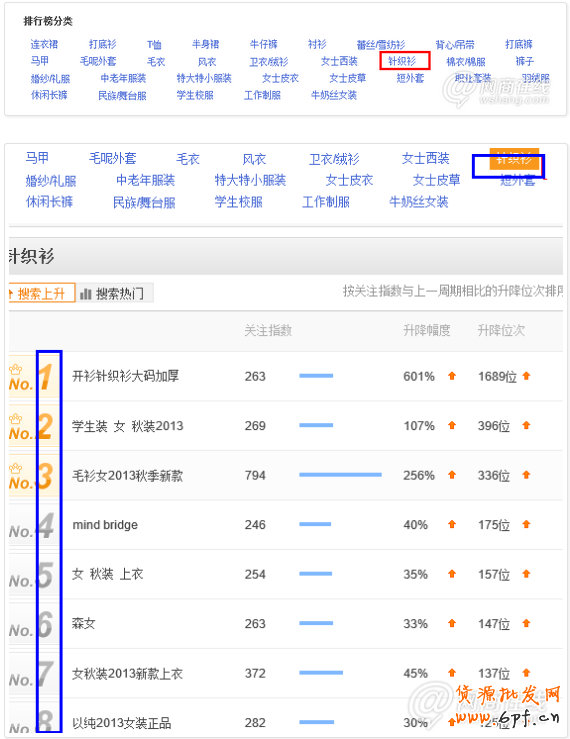Image resolution: width=570 pixels, height=739 pixels.
Task: Open 婚纱/礼服 in the lower category list
Action: pyautogui.click(x=50, y=181)
